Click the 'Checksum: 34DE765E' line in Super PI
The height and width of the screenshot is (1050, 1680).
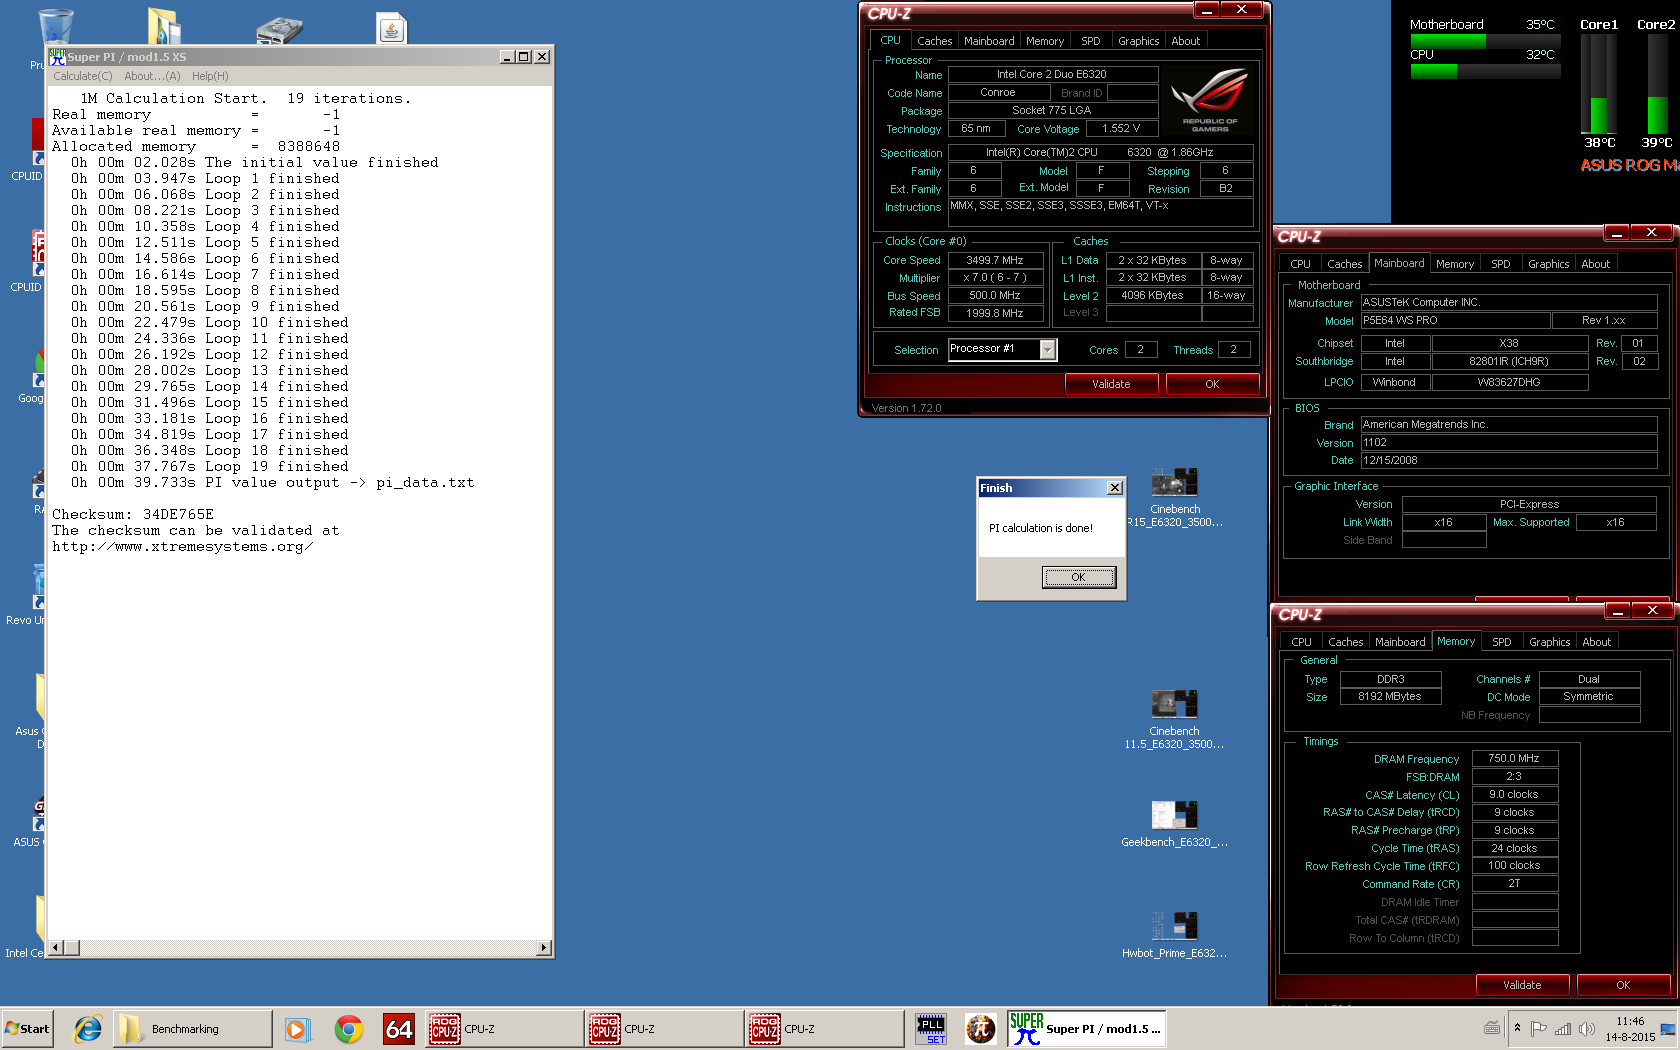point(133,515)
